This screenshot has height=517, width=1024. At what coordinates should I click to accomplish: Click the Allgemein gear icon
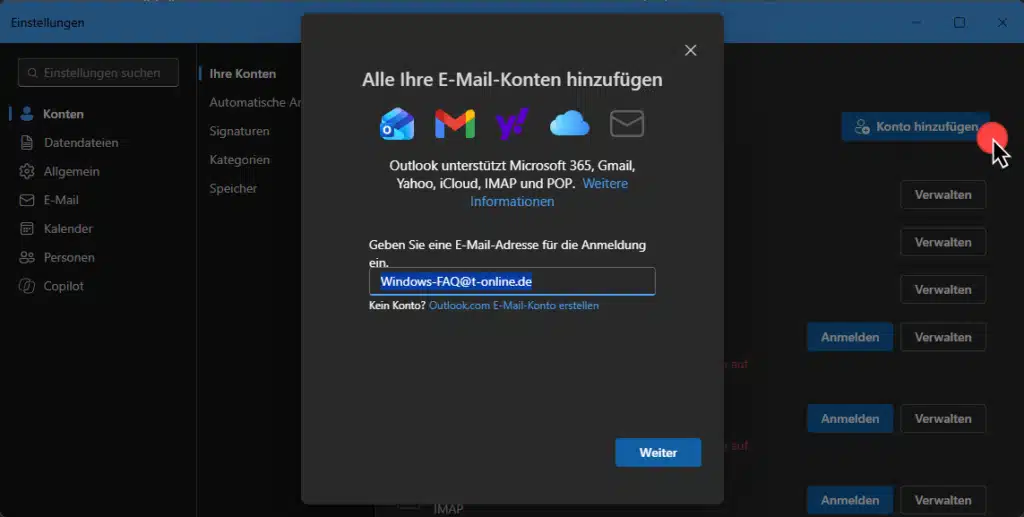coord(27,171)
